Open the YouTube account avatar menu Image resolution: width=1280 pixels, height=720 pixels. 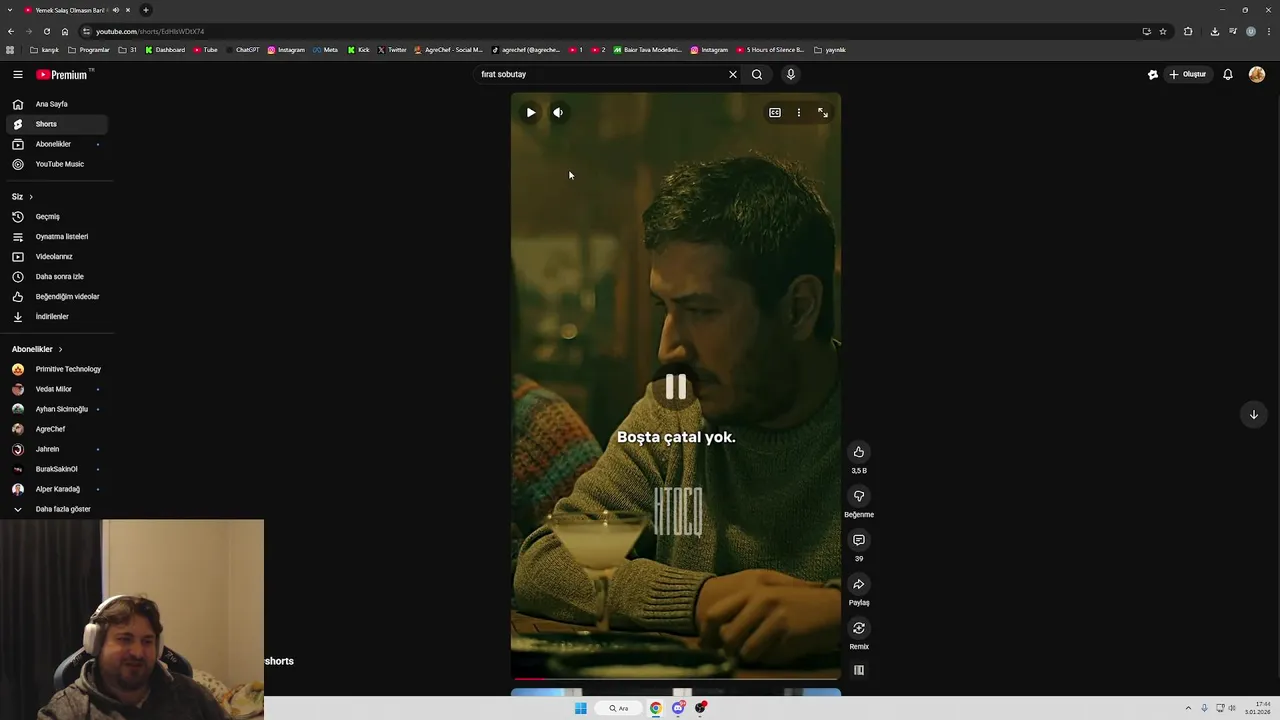pos(1257,74)
